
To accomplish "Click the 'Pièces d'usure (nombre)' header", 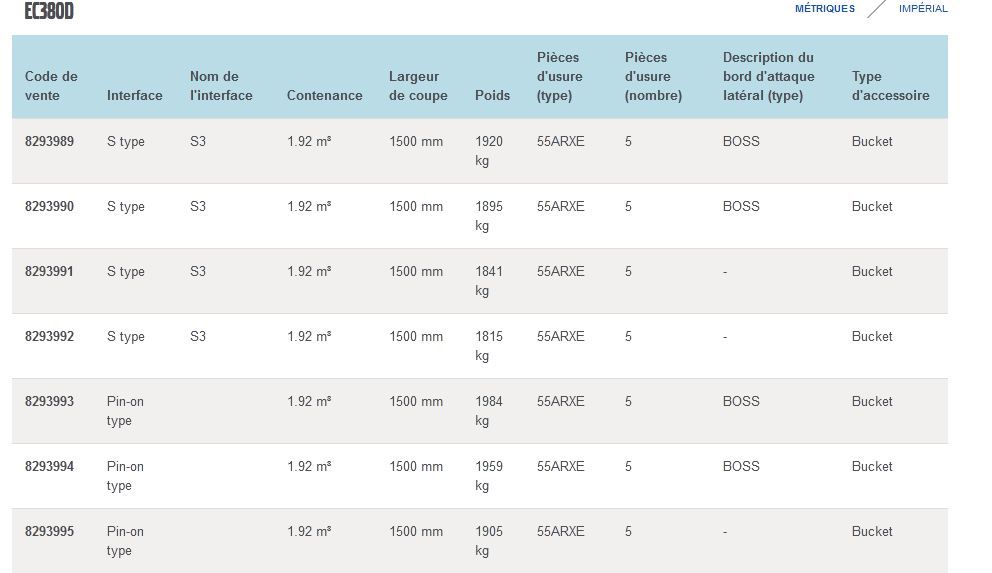I will click(x=653, y=77).
